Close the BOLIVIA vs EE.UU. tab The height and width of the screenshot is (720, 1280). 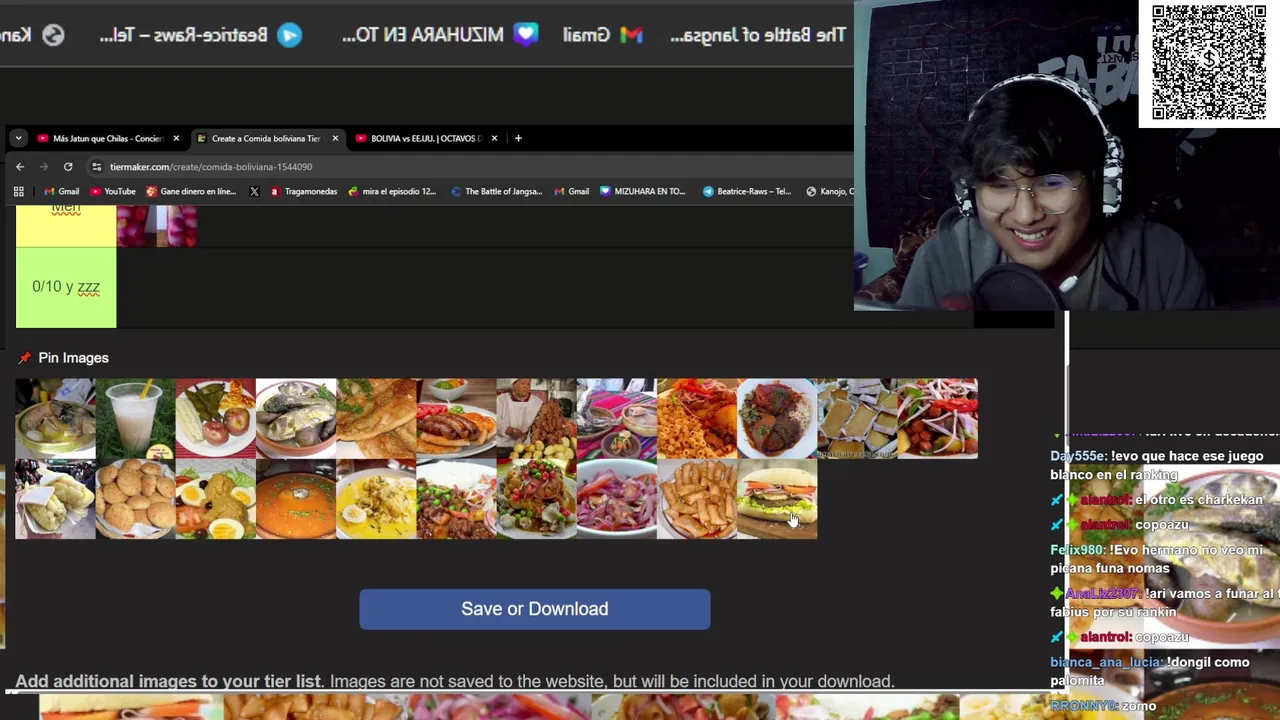pyautogui.click(x=494, y=138)
